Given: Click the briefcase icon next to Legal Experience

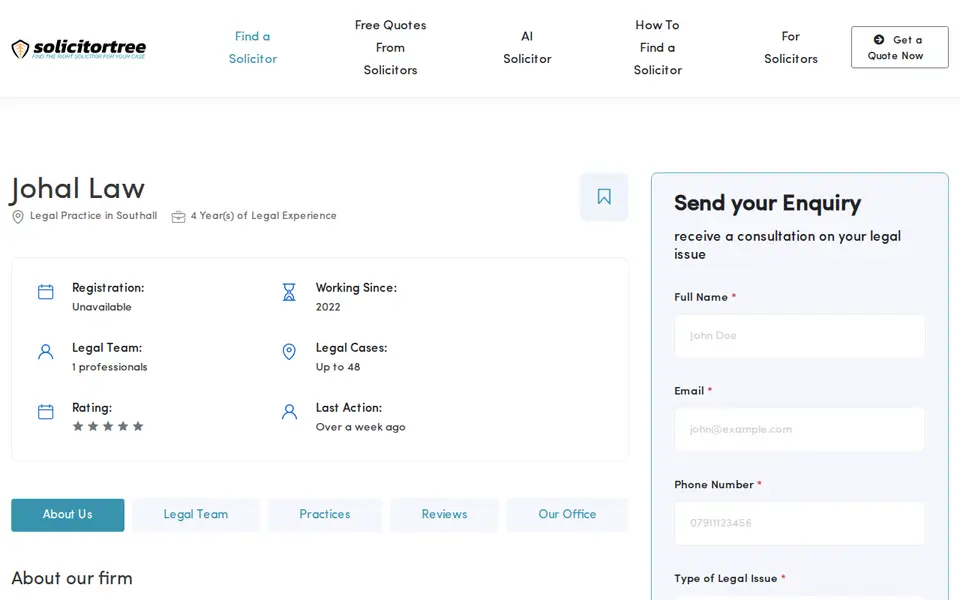Looking at the screenshot, I should pyautogui.click(x=178, y=217).
